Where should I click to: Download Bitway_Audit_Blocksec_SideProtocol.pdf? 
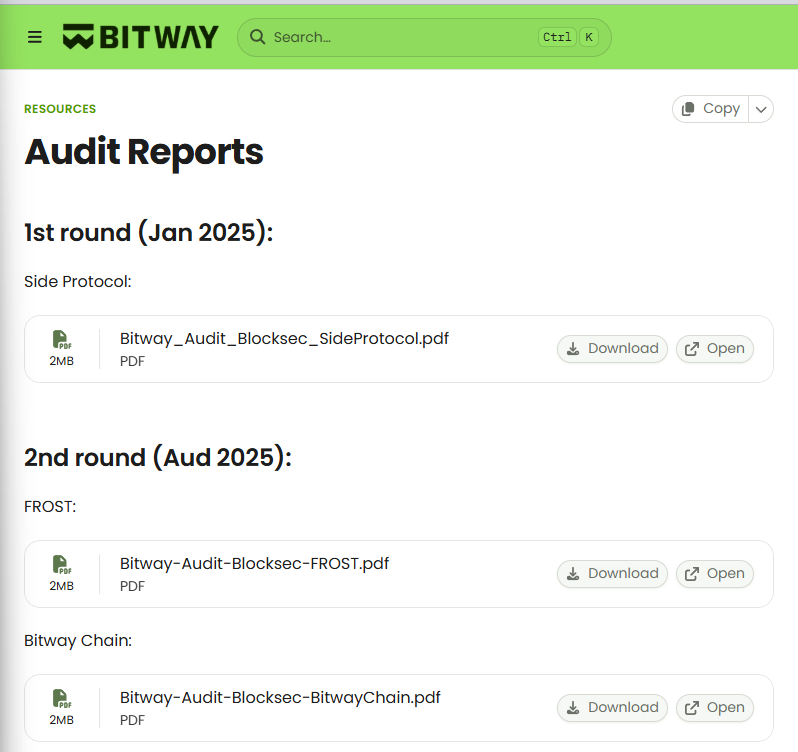612,349
